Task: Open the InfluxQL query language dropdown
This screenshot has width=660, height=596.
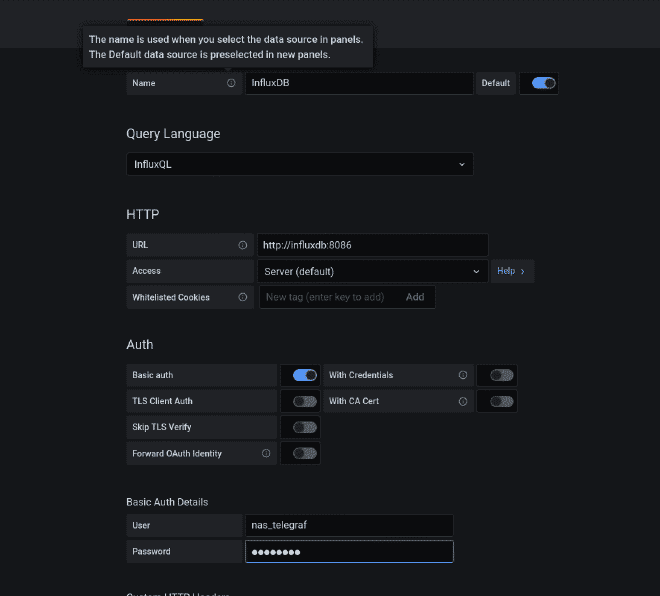Action: [x=300, y=164]
